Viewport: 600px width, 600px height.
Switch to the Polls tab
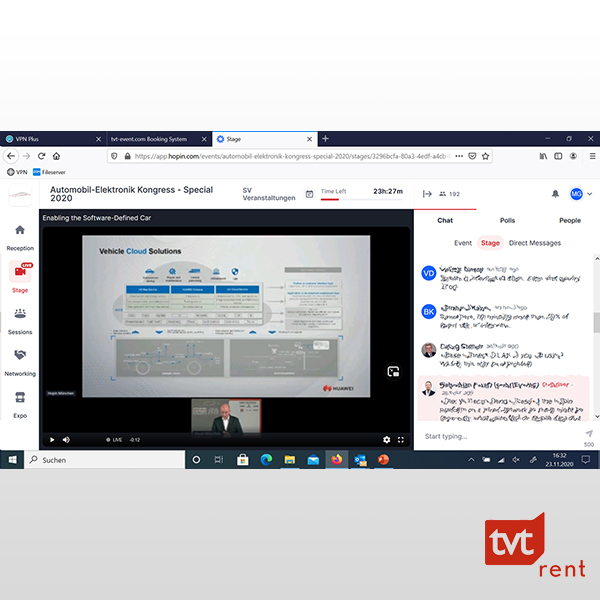(507, 220)
